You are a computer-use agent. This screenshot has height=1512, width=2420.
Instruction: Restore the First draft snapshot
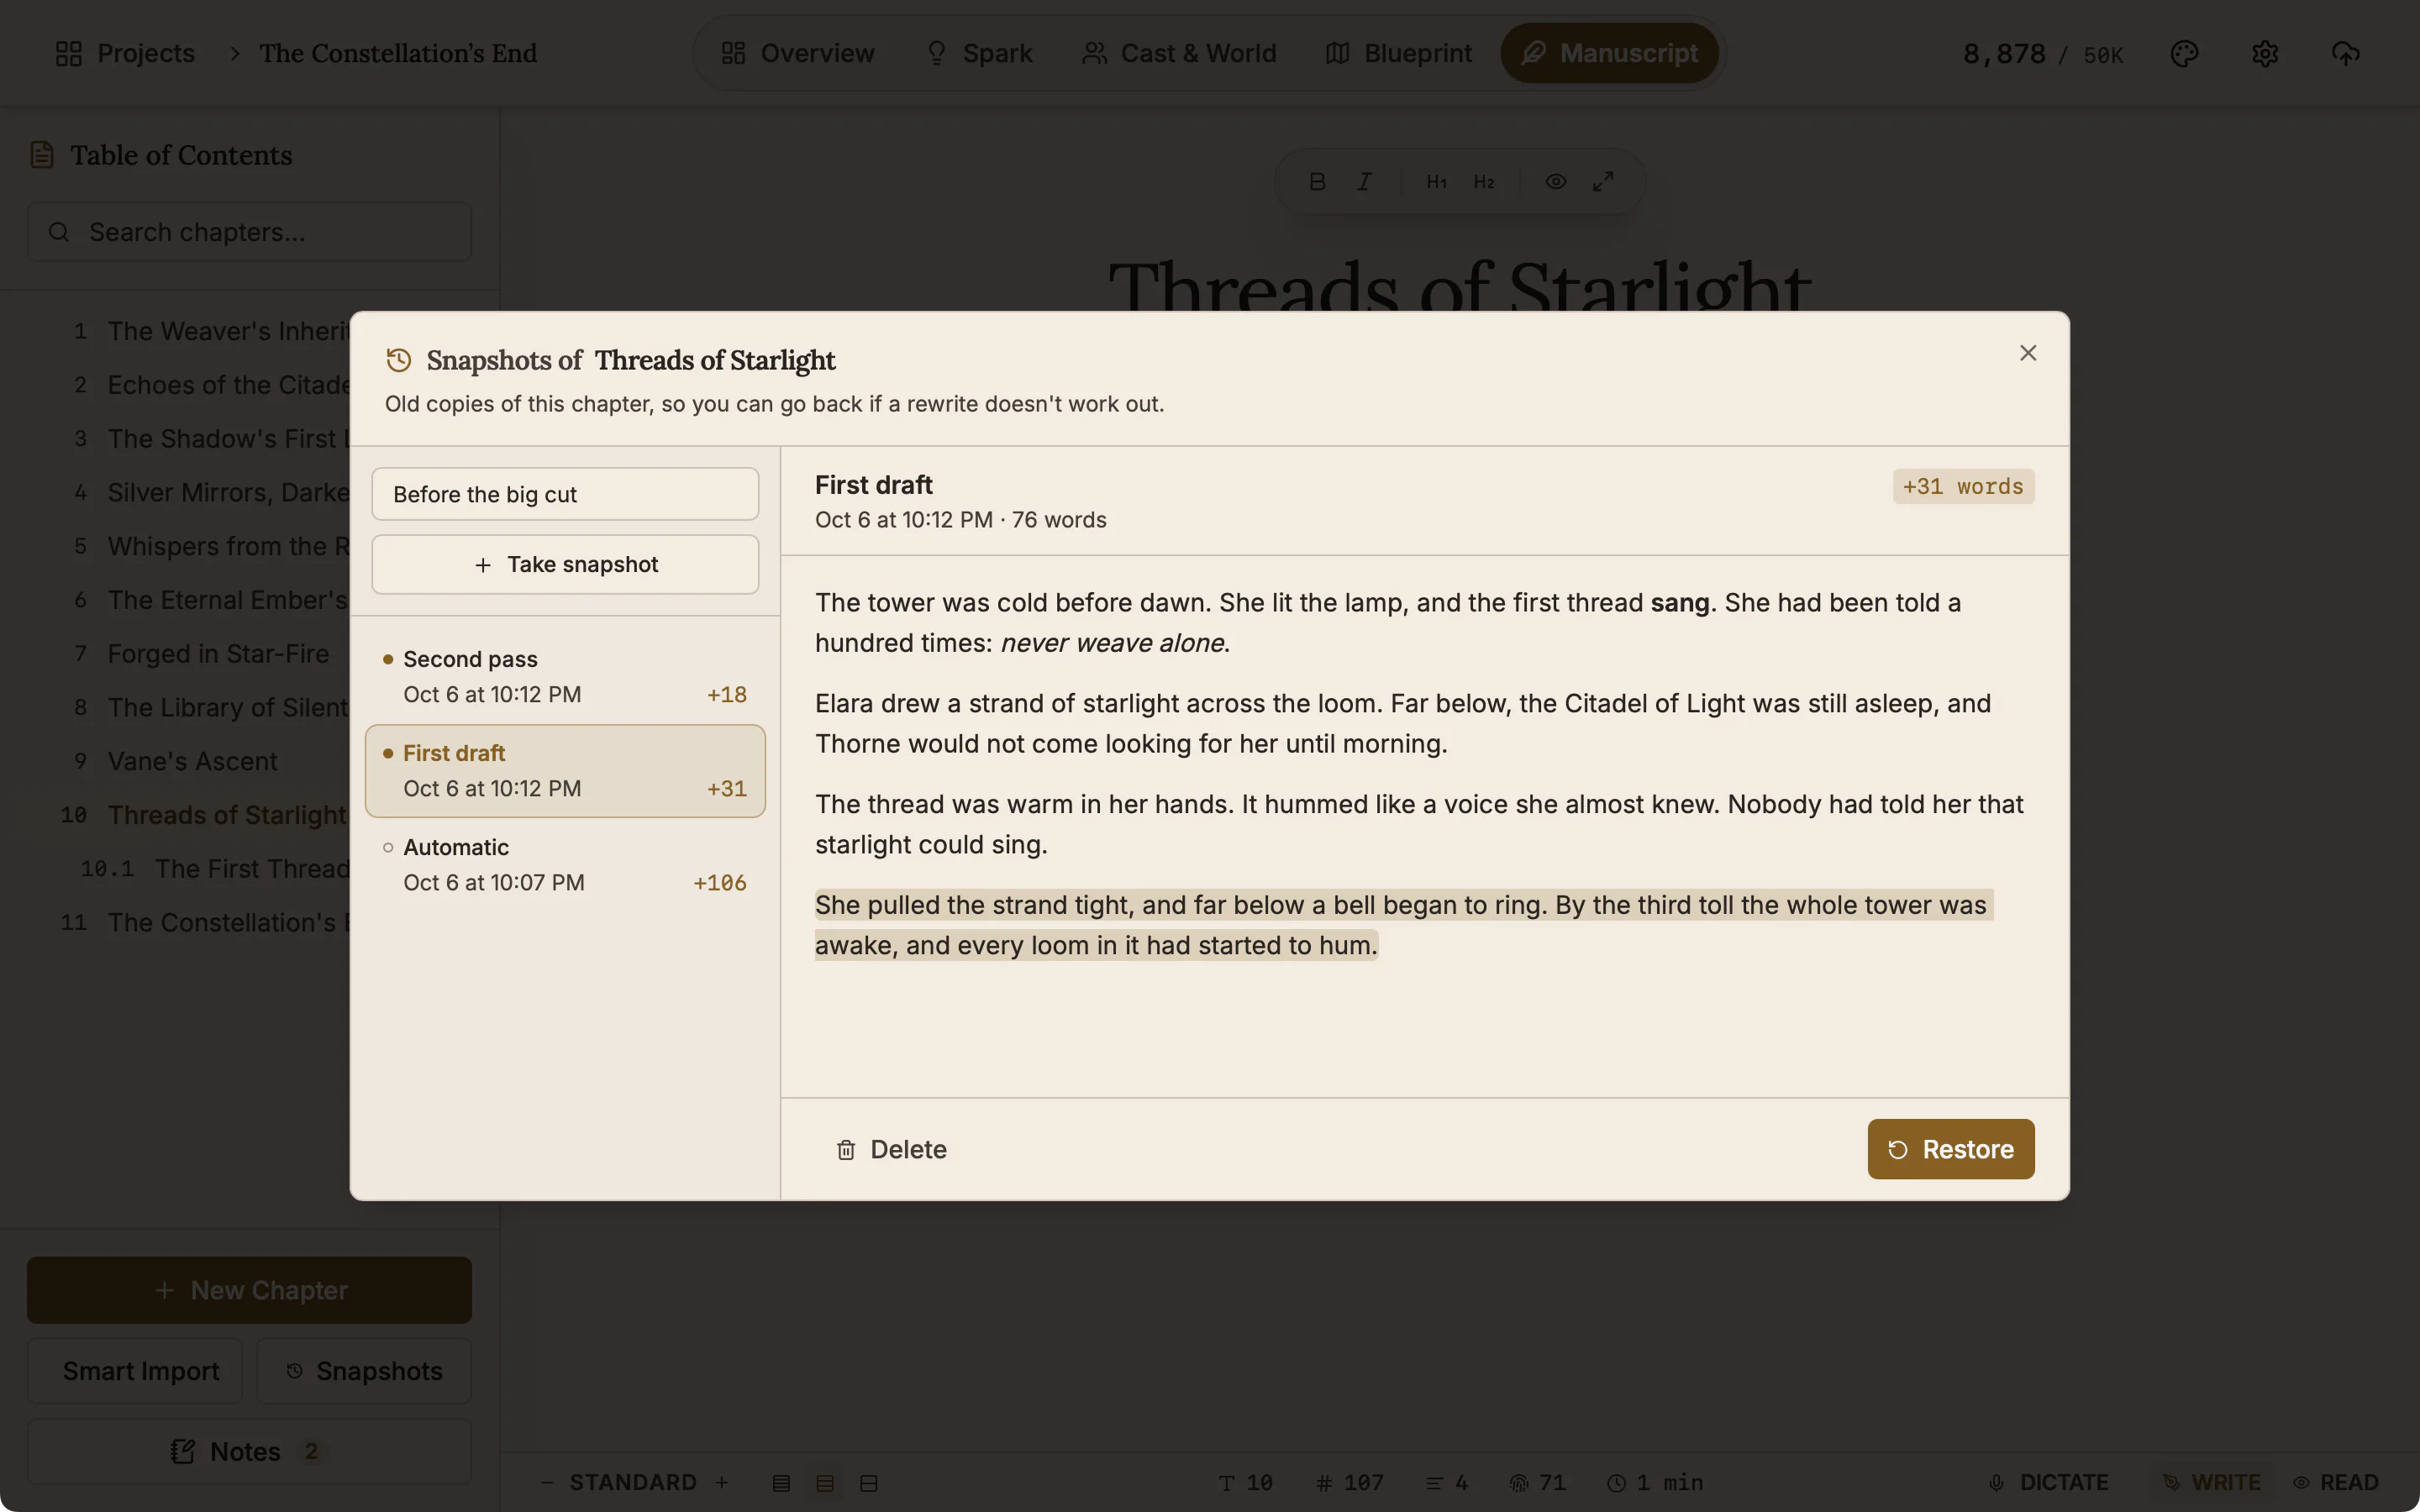[x=1950, y=1149]
